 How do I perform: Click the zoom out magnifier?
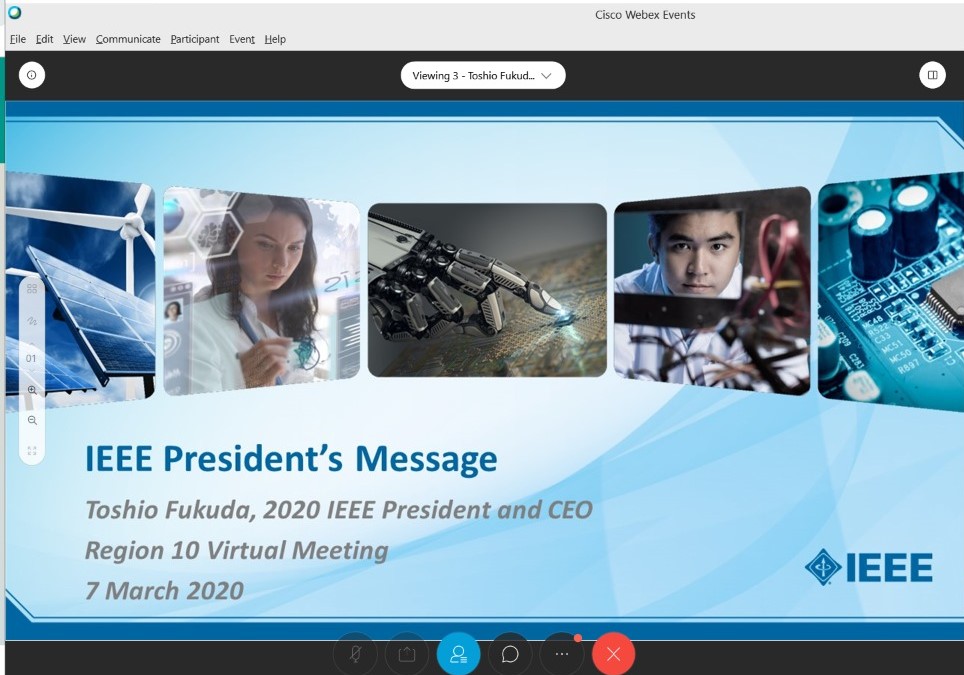point(32,420)
